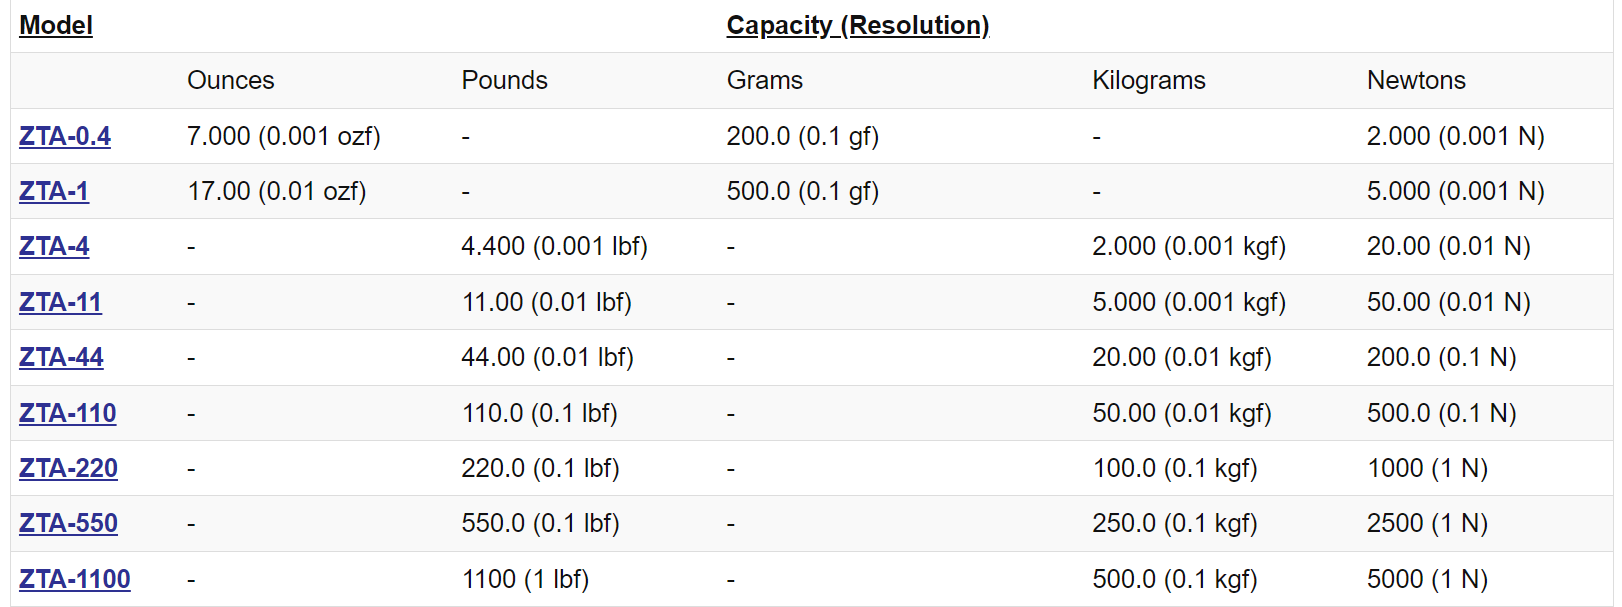Select the ZTA-1100 model link

coord(74,579)
